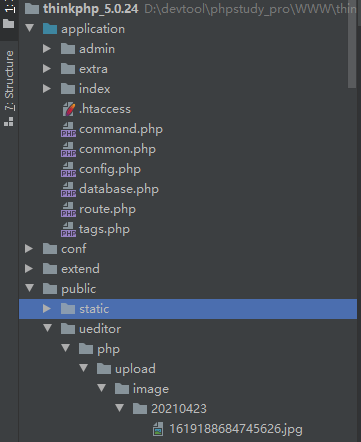Select the extend folder

tap(80, 269)
